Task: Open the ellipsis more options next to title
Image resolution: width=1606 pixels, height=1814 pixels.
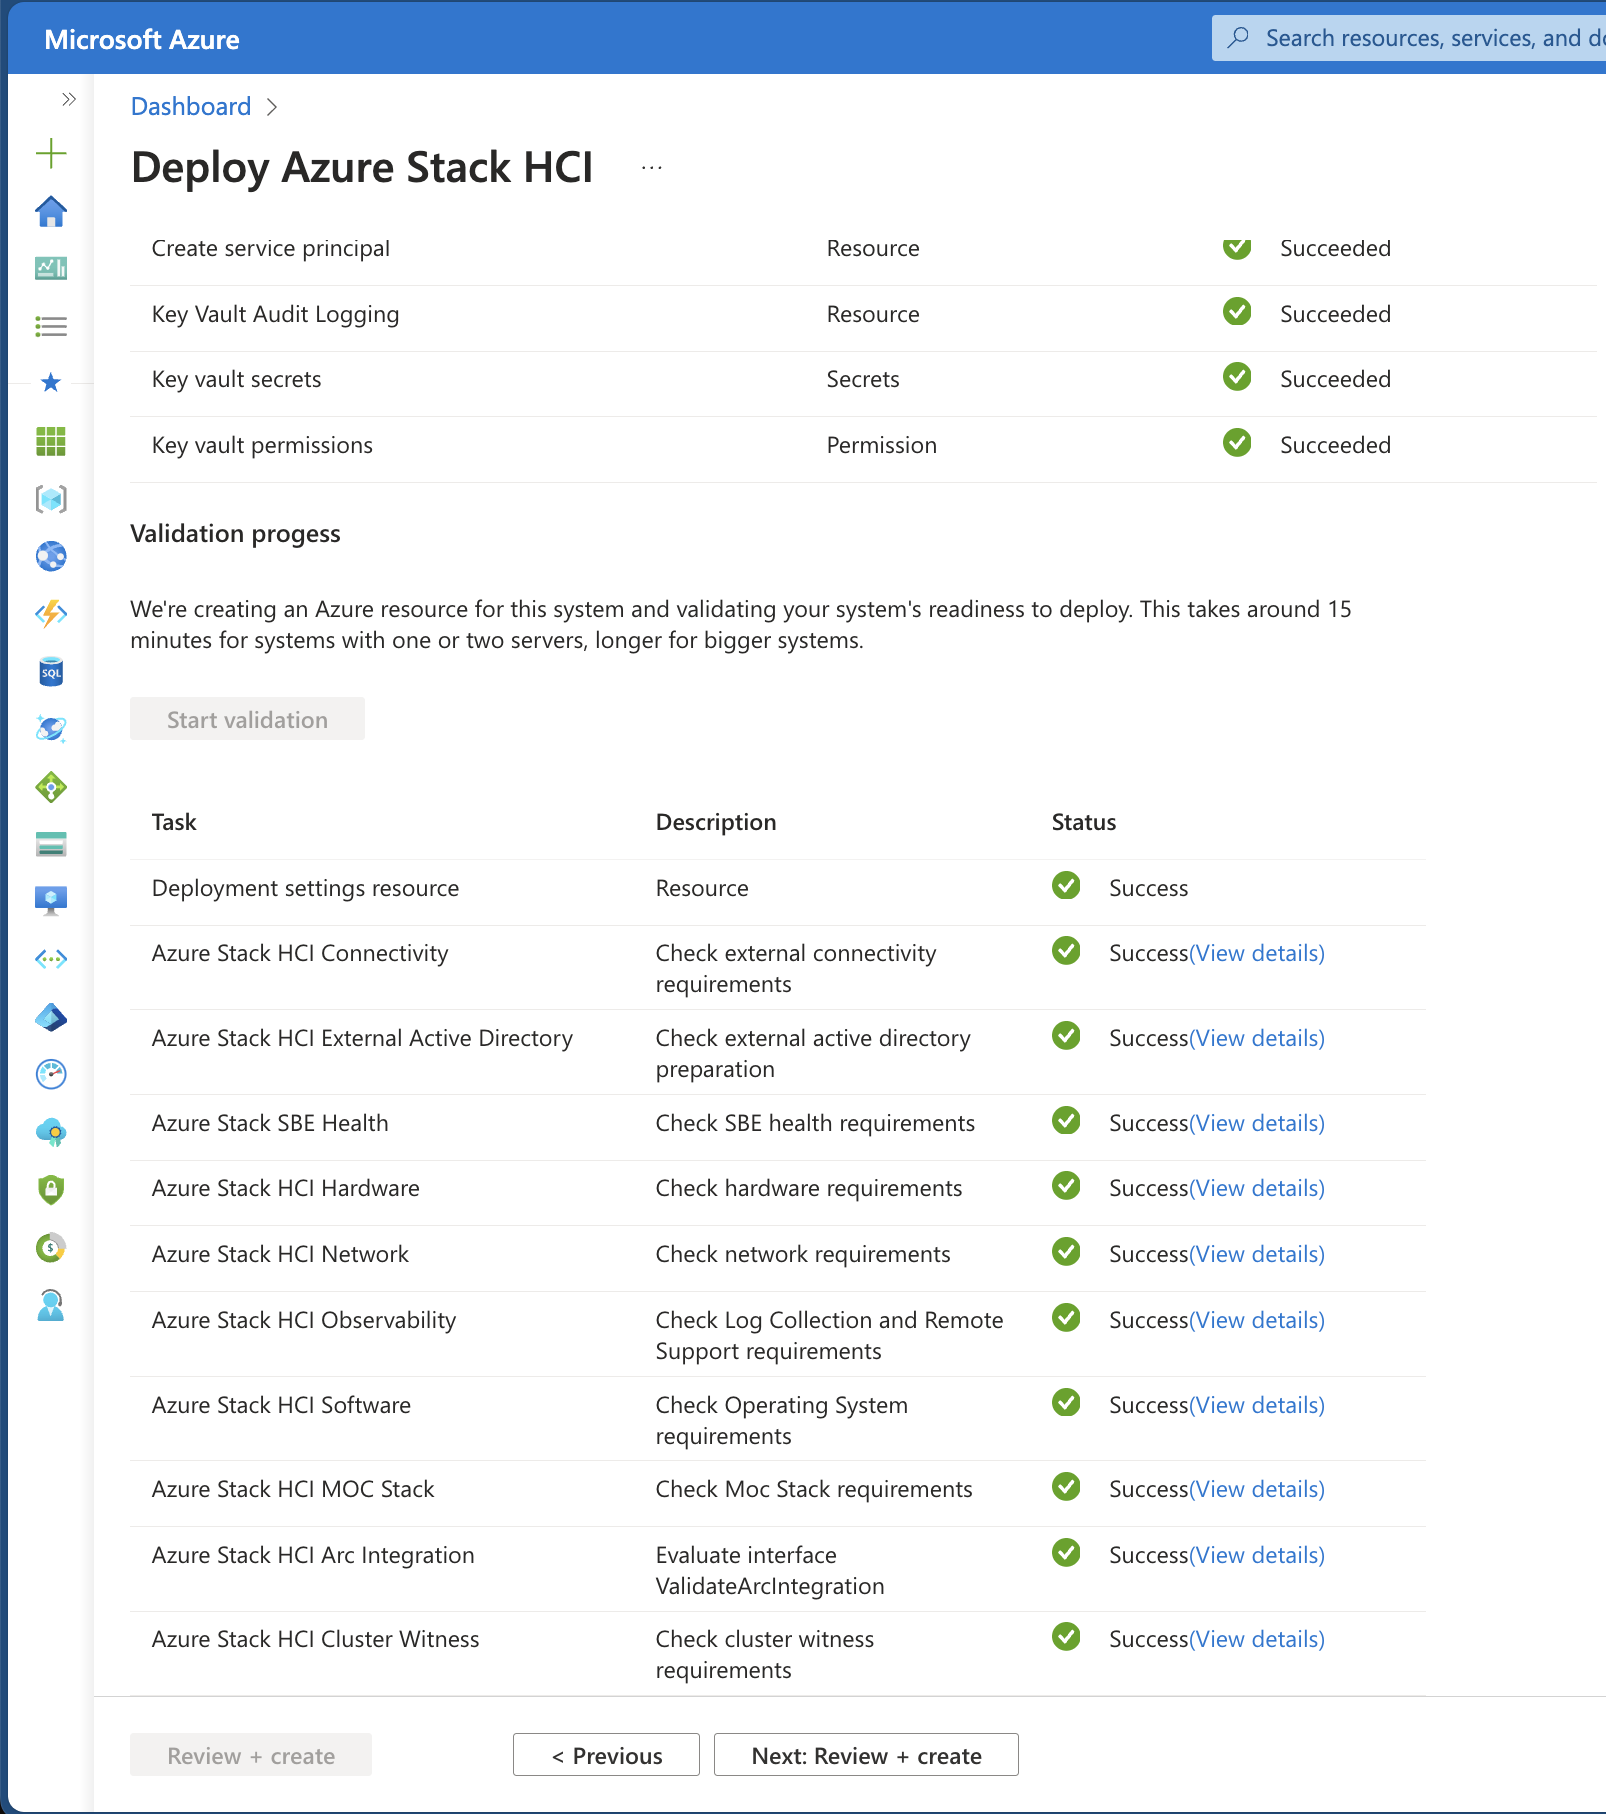Action: (x=652, y=168)
